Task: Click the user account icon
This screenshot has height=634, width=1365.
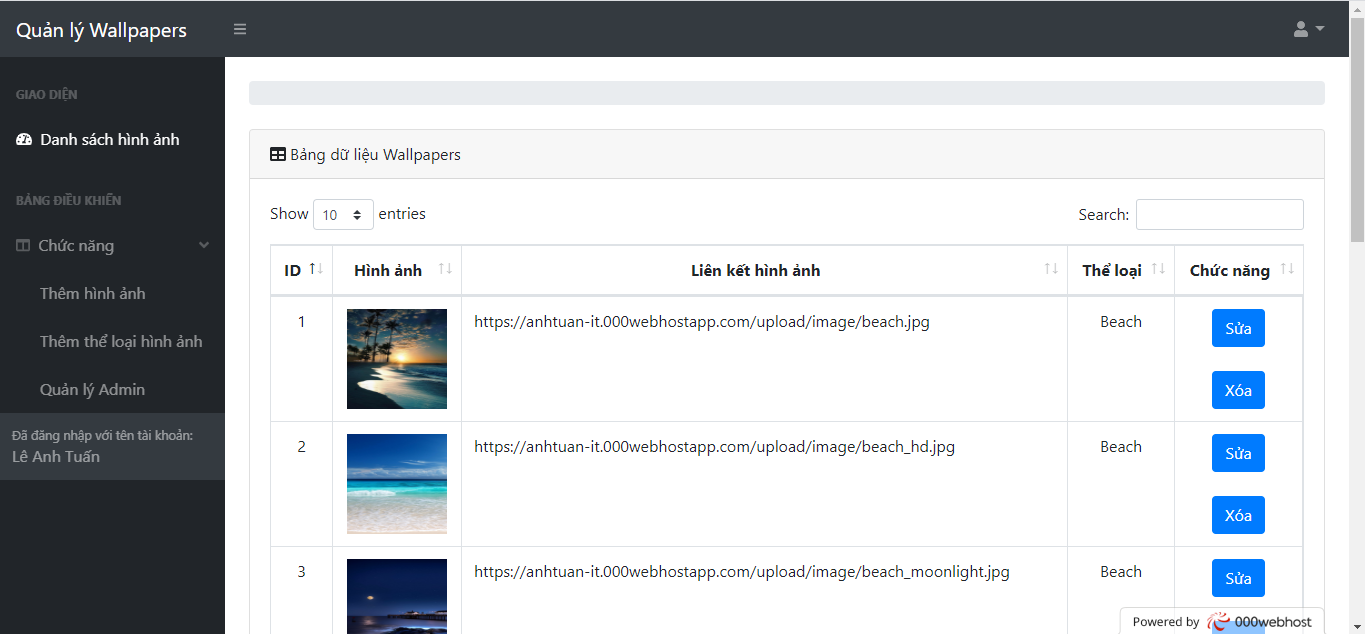Action: [1300, 29]
